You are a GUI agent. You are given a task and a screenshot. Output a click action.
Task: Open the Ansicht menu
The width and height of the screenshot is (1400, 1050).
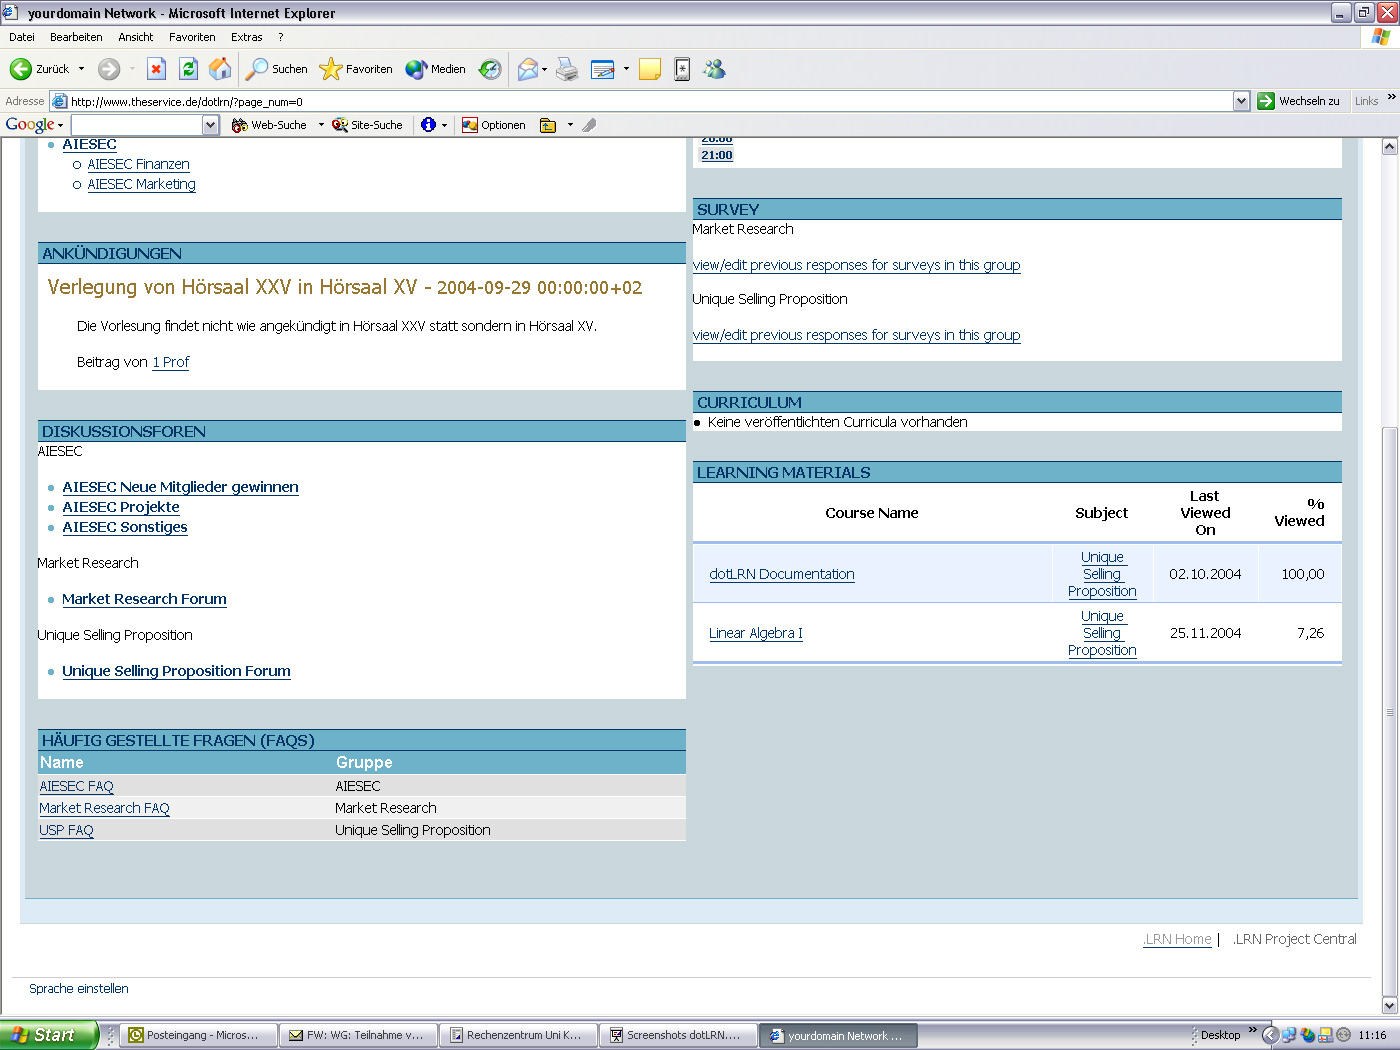coord(134,37)
